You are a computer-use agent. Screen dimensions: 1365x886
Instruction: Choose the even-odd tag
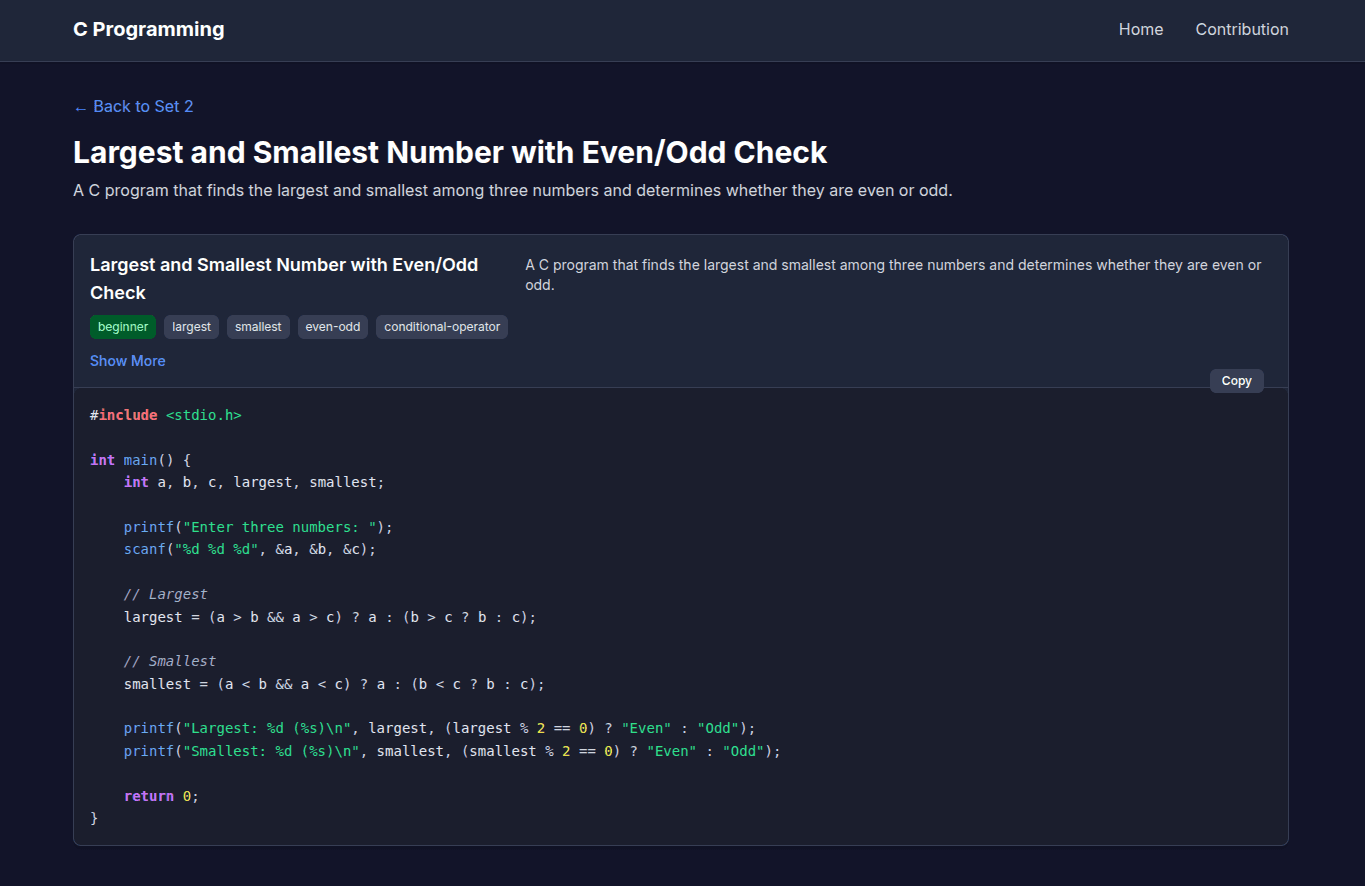click(333, 327)
